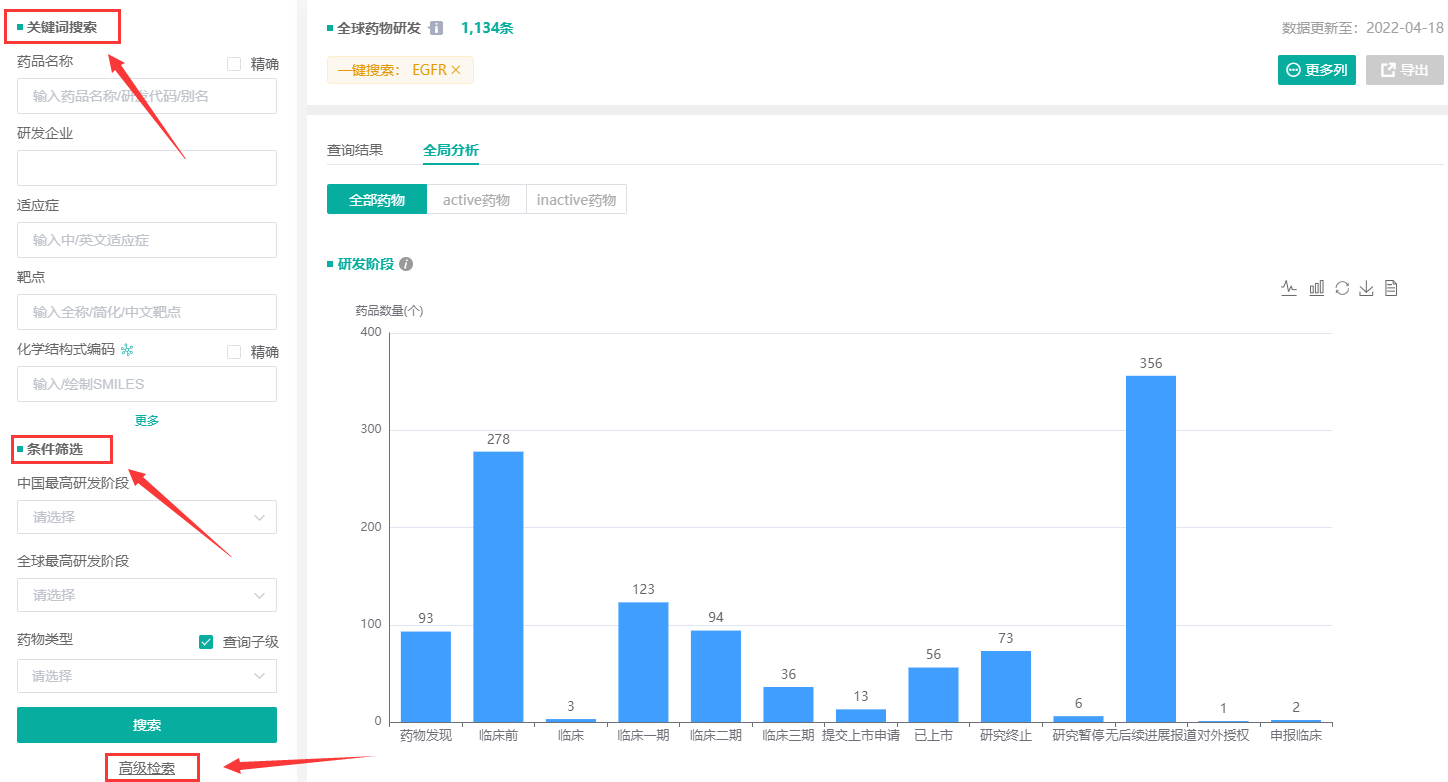Enable 精确 checkbox for 药品名称
1448x782 pixels.
(234, 64)
